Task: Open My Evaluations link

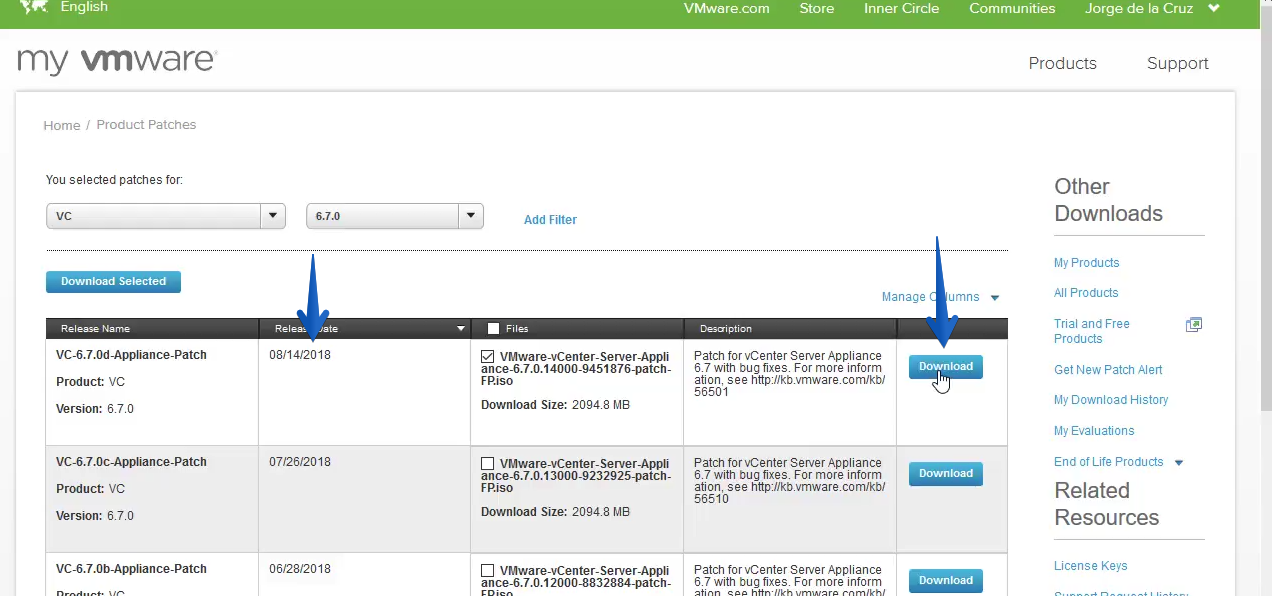Action: pyautogui.click(x=1094, y=431)
